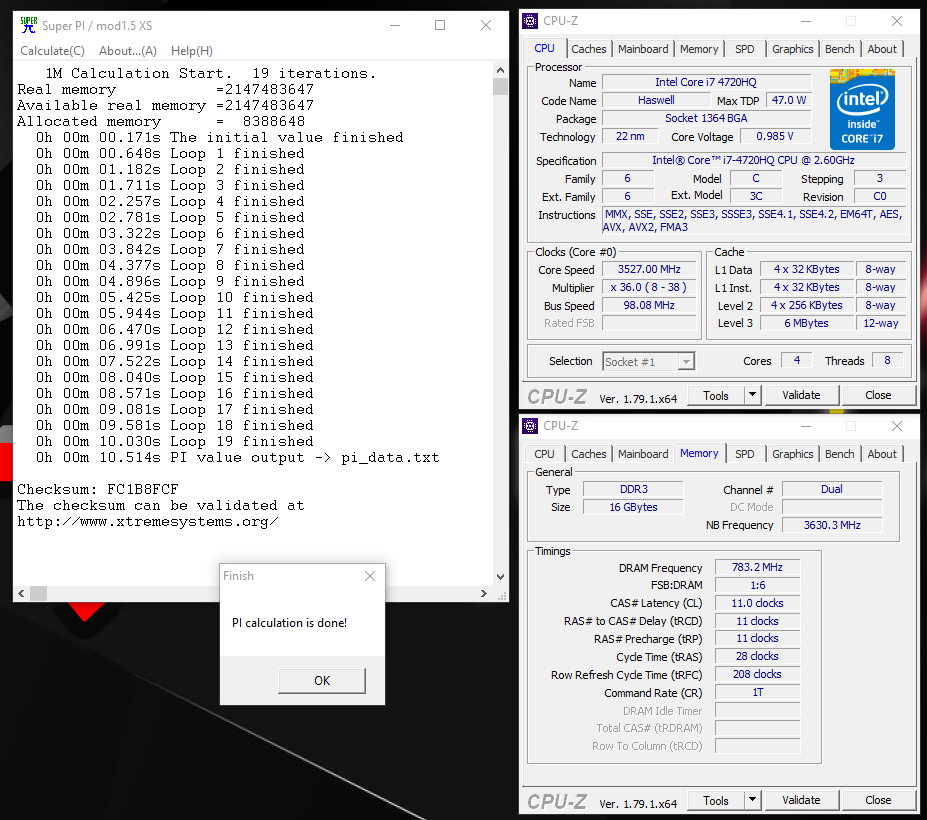Image resolution: width=927 pixels, height=820 pixels.
Task: Click the Super PI app icon in title bar
Action: (x=28, y=25)
